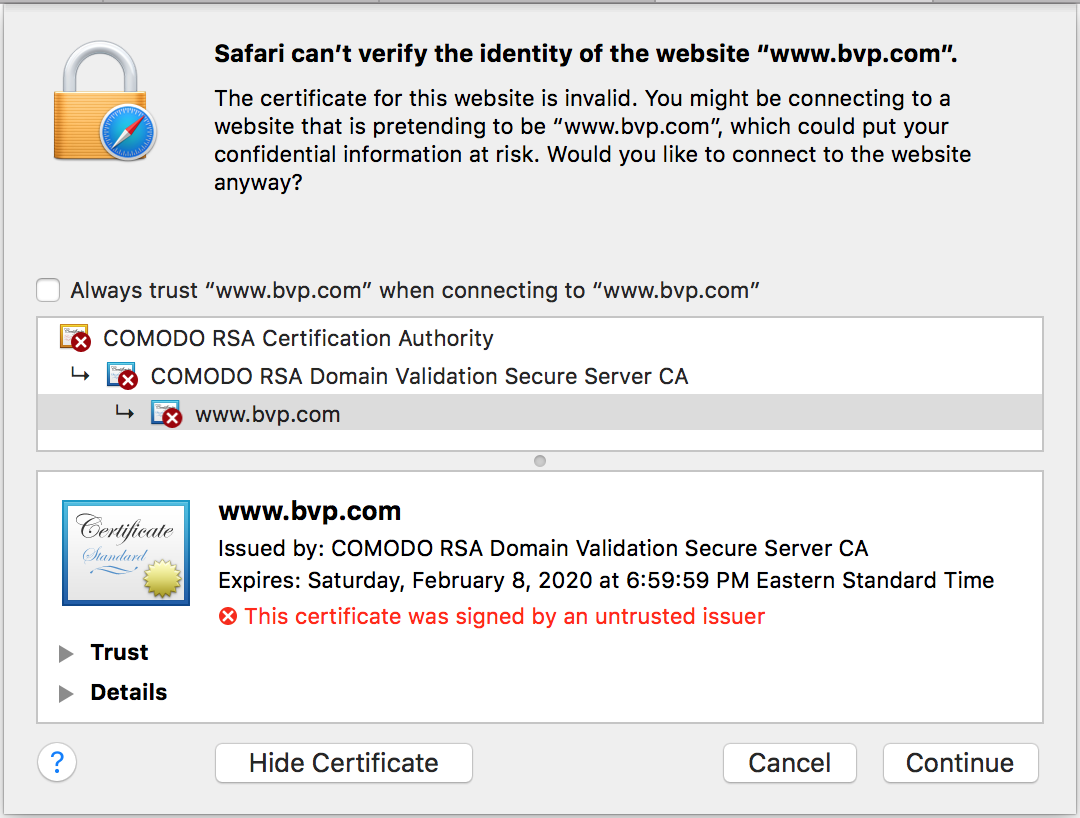1080x818 pixels.
Task: Click the branch arrow before www.bvp.com
Action: (x=125, y=412)
